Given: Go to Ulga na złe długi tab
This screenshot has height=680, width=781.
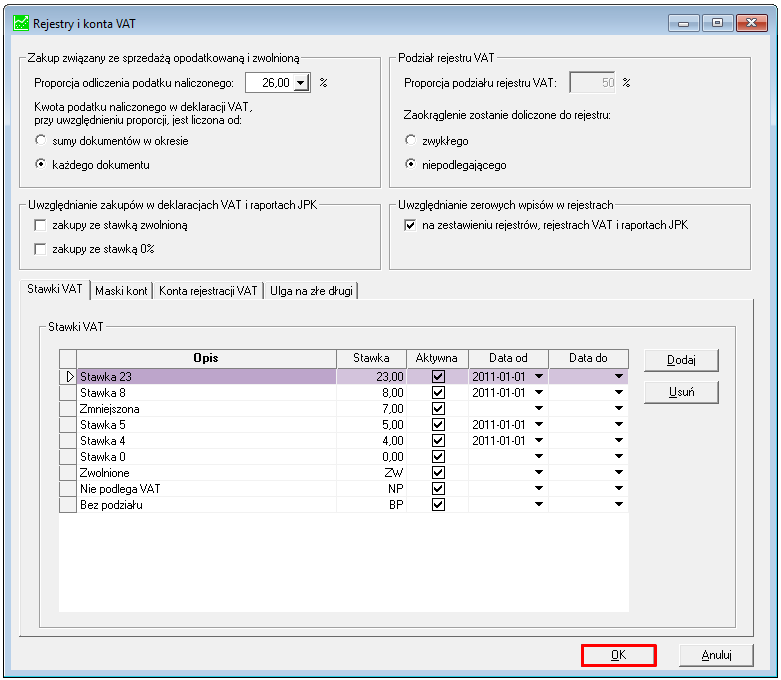Looking at the screenshot, I should 311,291.
